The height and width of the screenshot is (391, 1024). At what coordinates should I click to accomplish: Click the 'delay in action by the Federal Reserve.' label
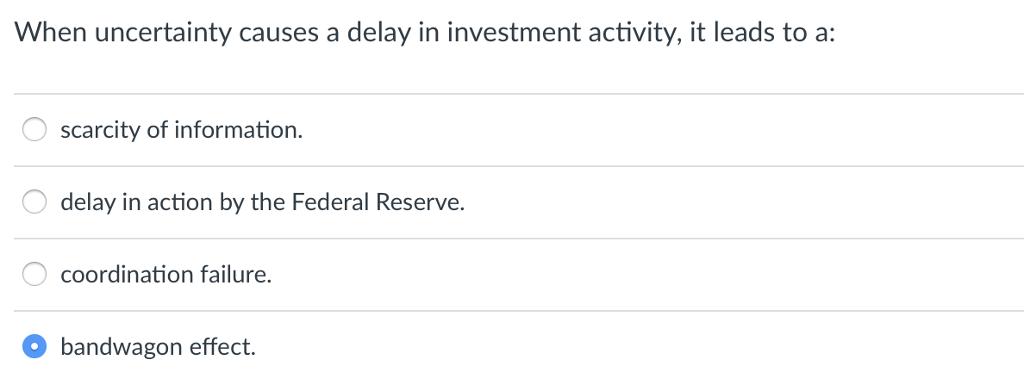(263, 202)
